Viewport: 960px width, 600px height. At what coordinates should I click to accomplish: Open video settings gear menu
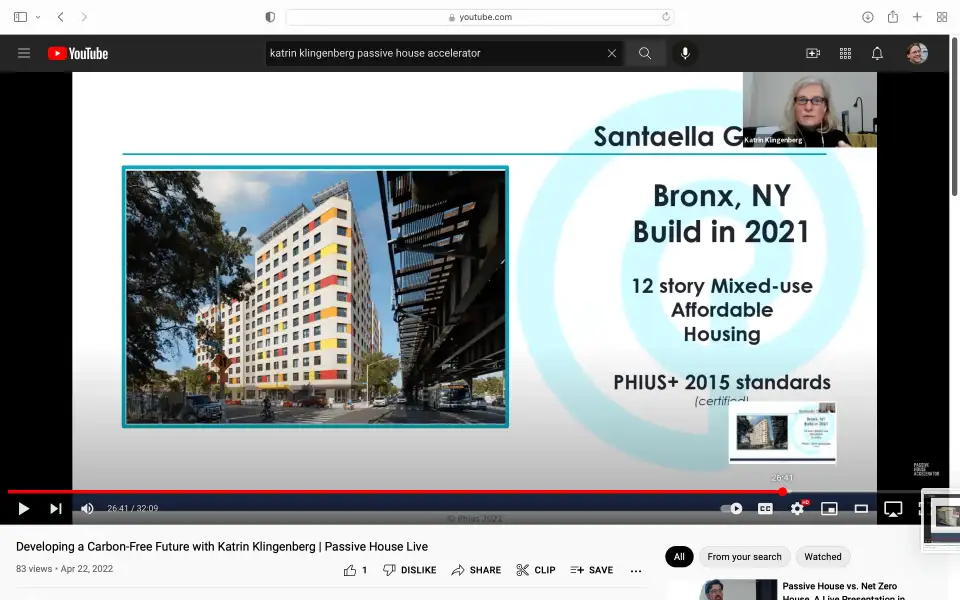tap(797, 508)
